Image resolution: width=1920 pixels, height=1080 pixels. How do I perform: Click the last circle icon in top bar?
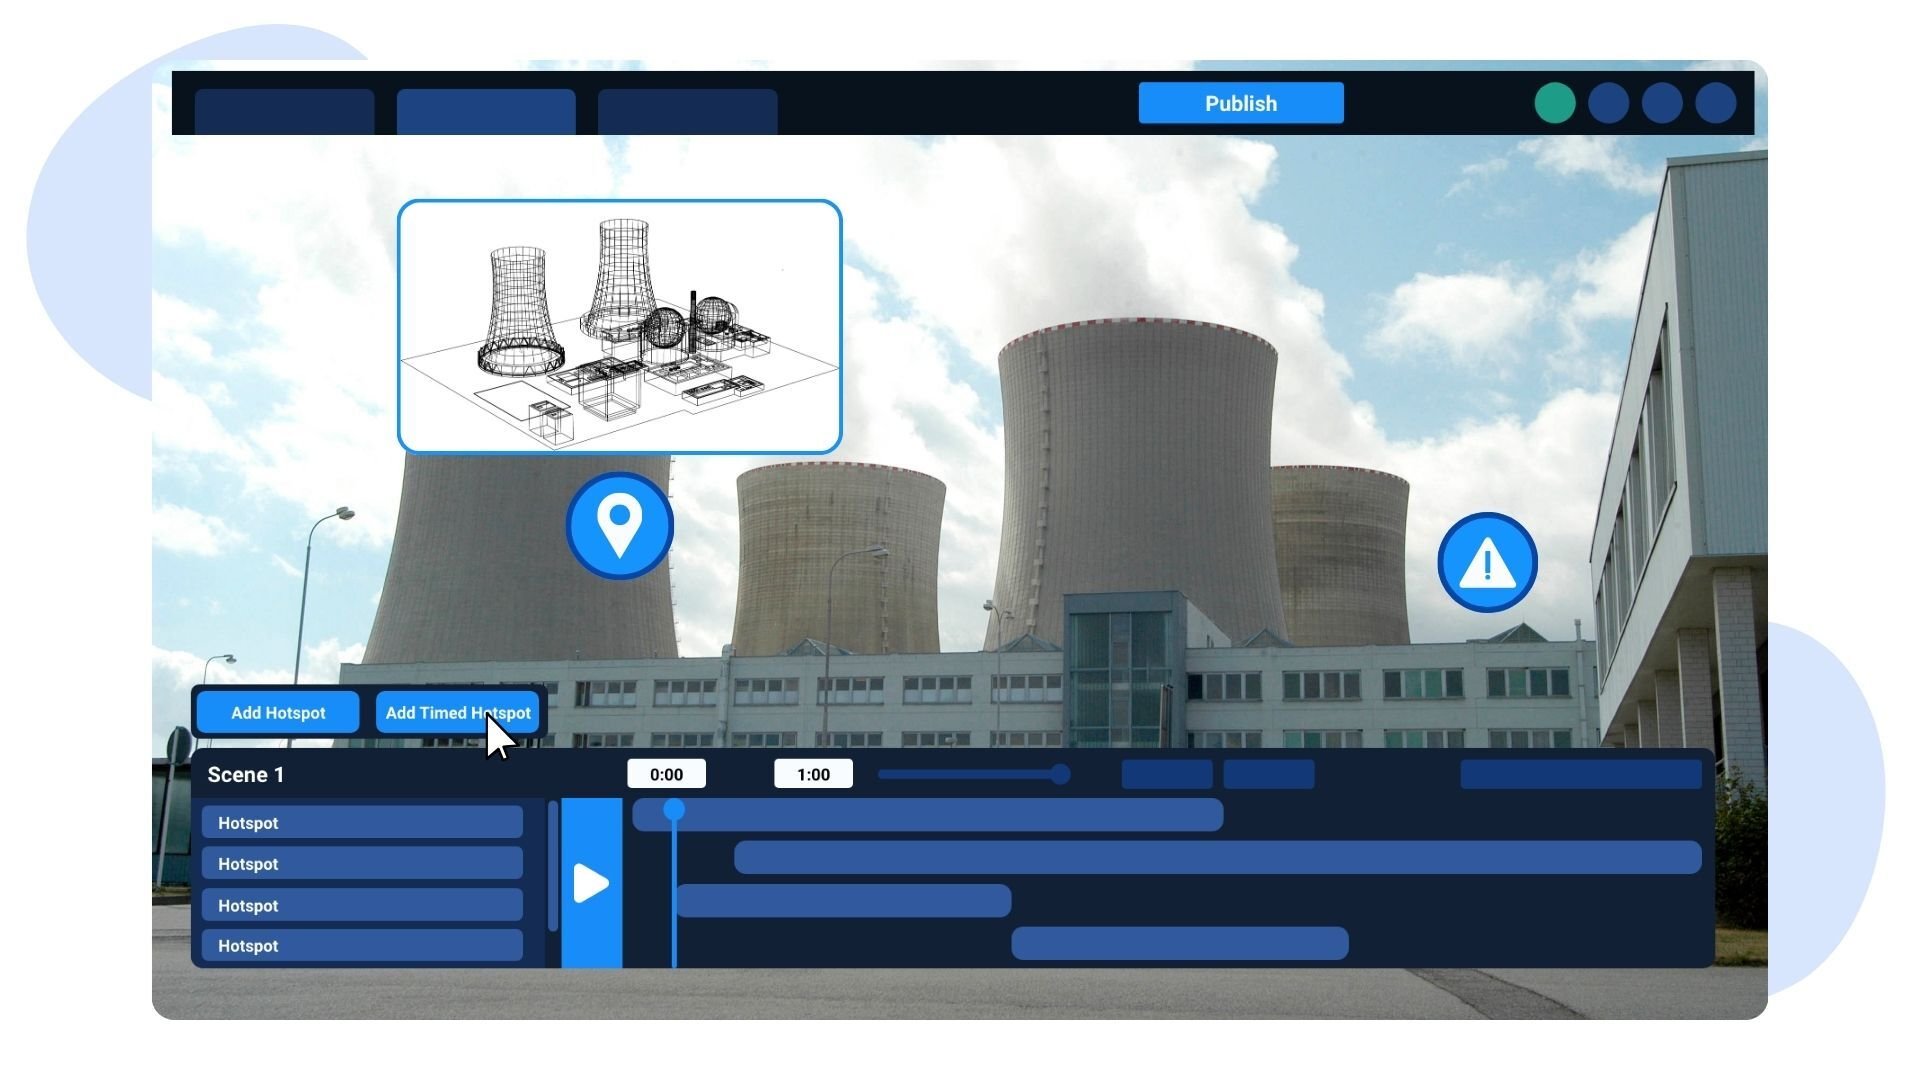1715,103
